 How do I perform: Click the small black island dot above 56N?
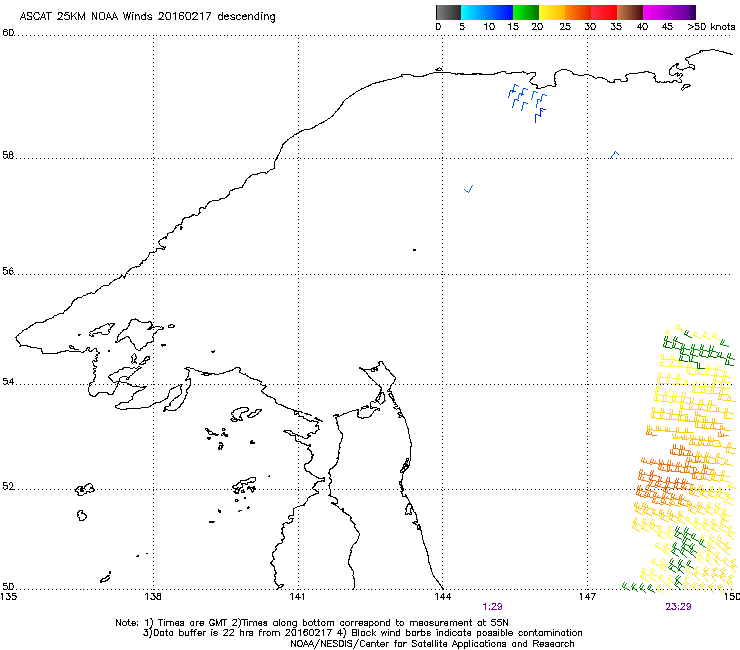pos(414,250)
